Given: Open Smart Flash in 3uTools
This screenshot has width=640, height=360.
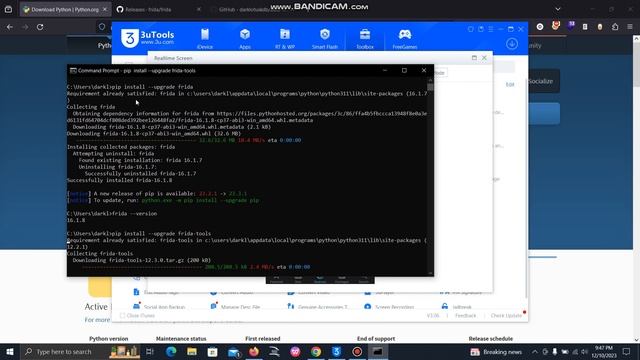Looking at the screenshot, I should click(x=325, y=39).
